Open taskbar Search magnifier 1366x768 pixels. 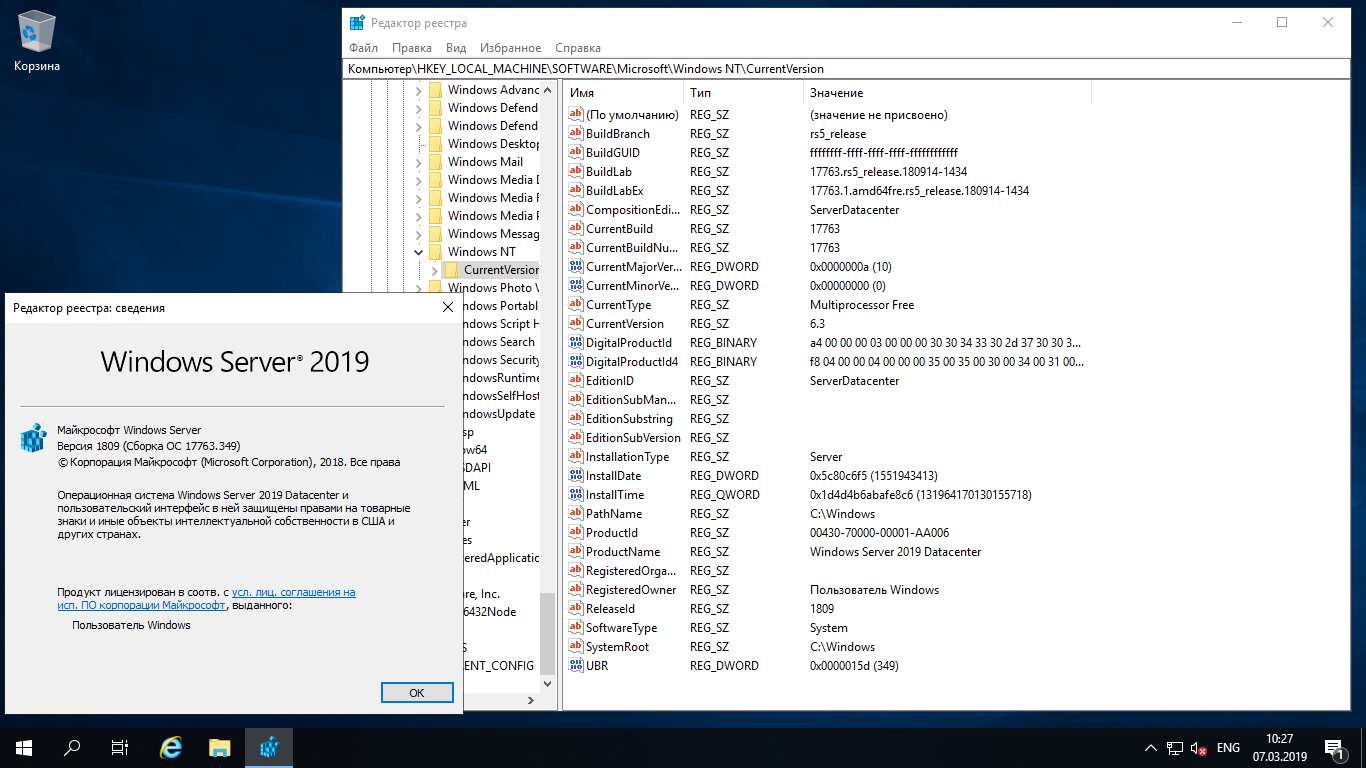point(72,748)
